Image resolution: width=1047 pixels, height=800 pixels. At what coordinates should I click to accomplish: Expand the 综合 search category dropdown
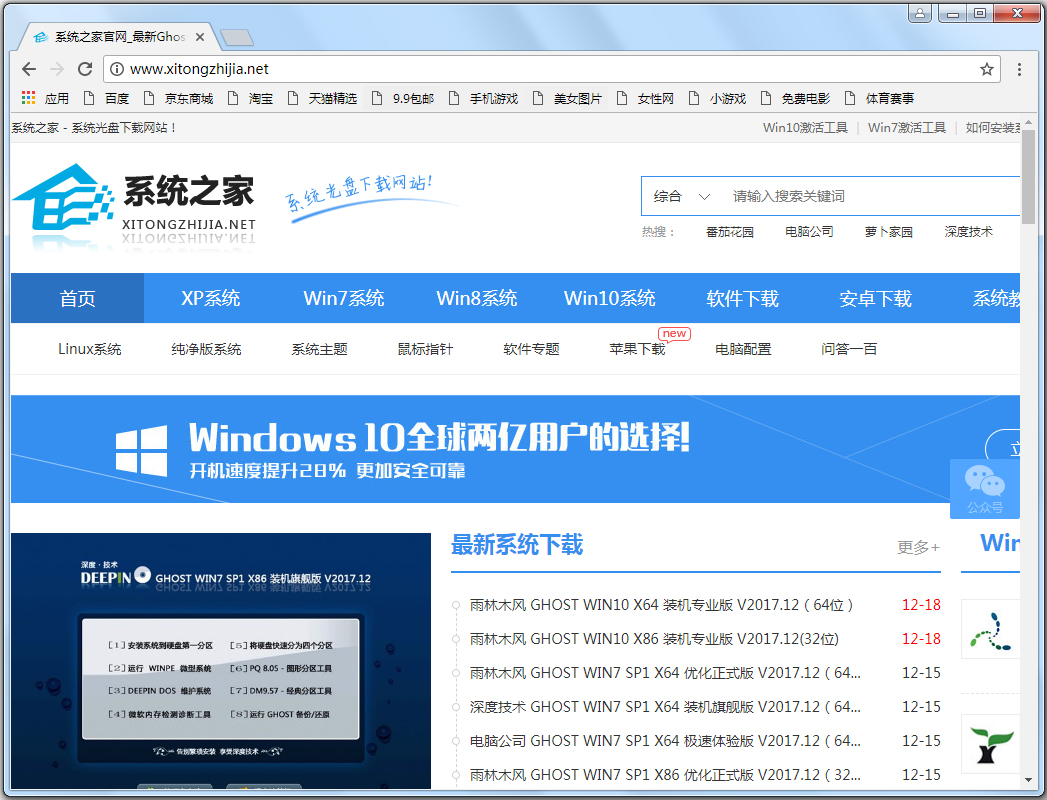coord(682,196)
